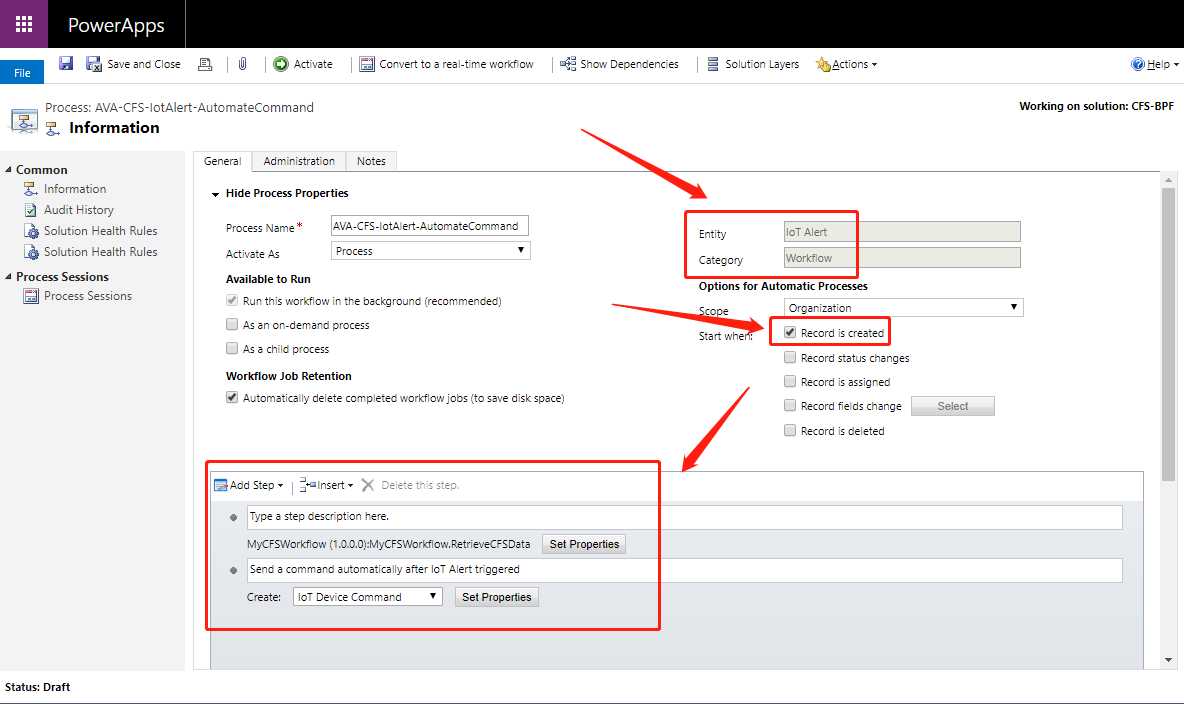Click the Process Sessions item icon
This screenshot has width=1184, height=704.
pos(31,296)
